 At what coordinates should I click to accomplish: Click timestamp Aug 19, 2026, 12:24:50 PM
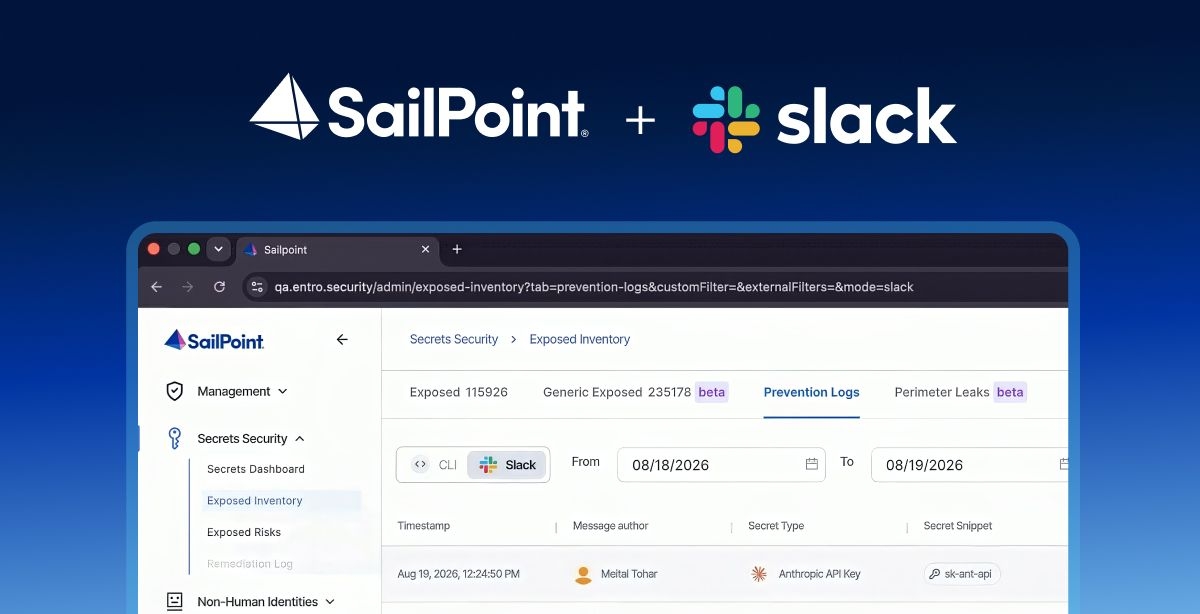click(x=458, y=574)
